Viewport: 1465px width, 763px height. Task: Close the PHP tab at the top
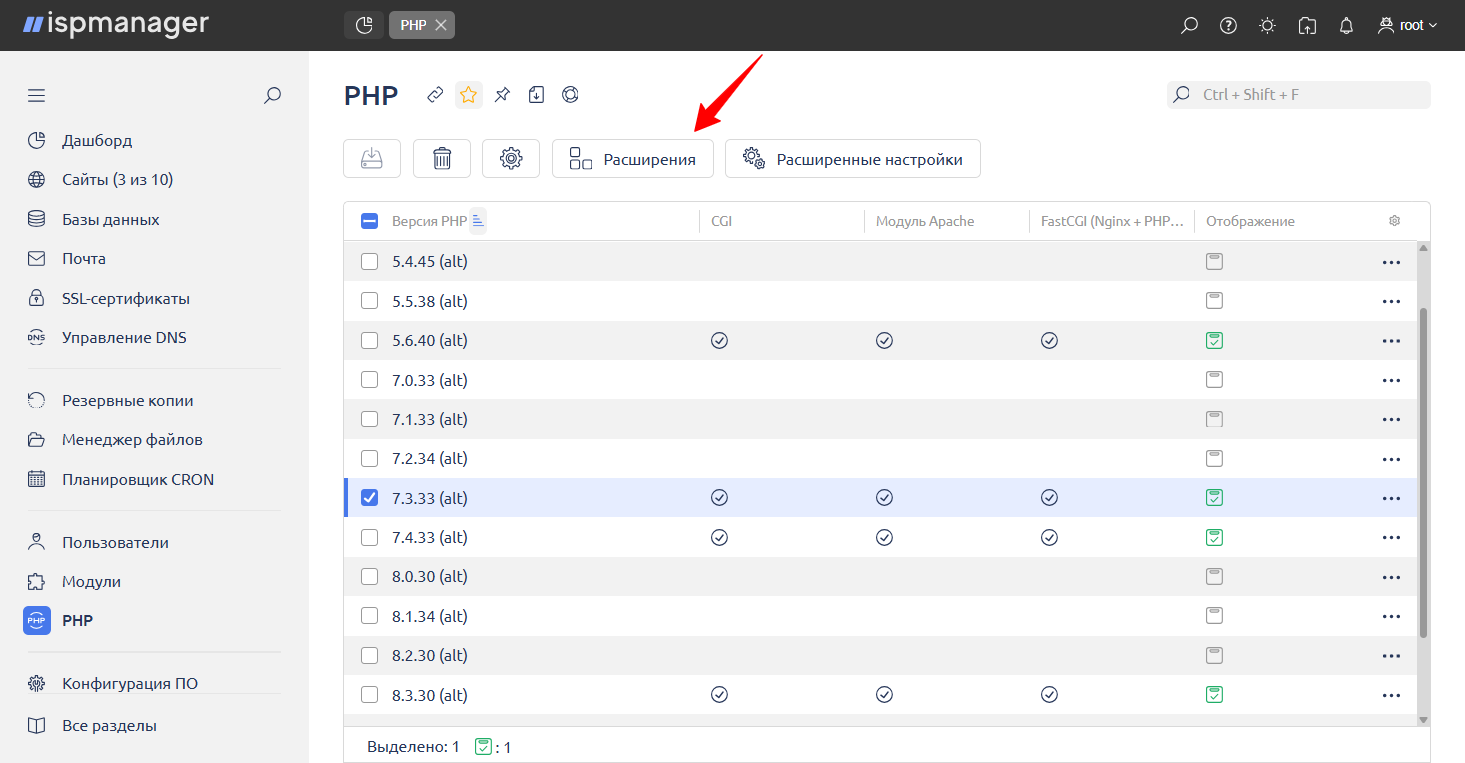coord(441,25)
